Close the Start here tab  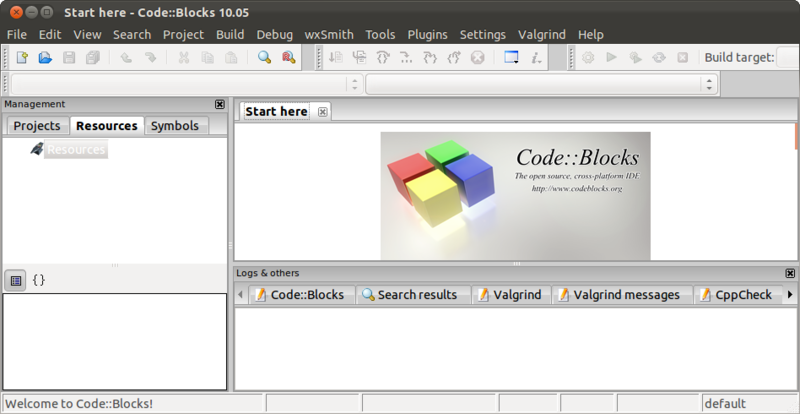point(322,112)
